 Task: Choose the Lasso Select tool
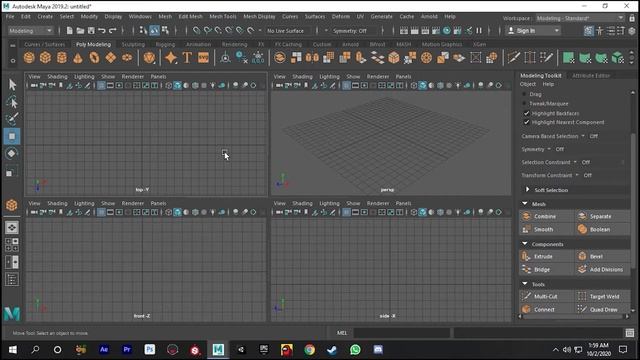click(x=12, y=102)
